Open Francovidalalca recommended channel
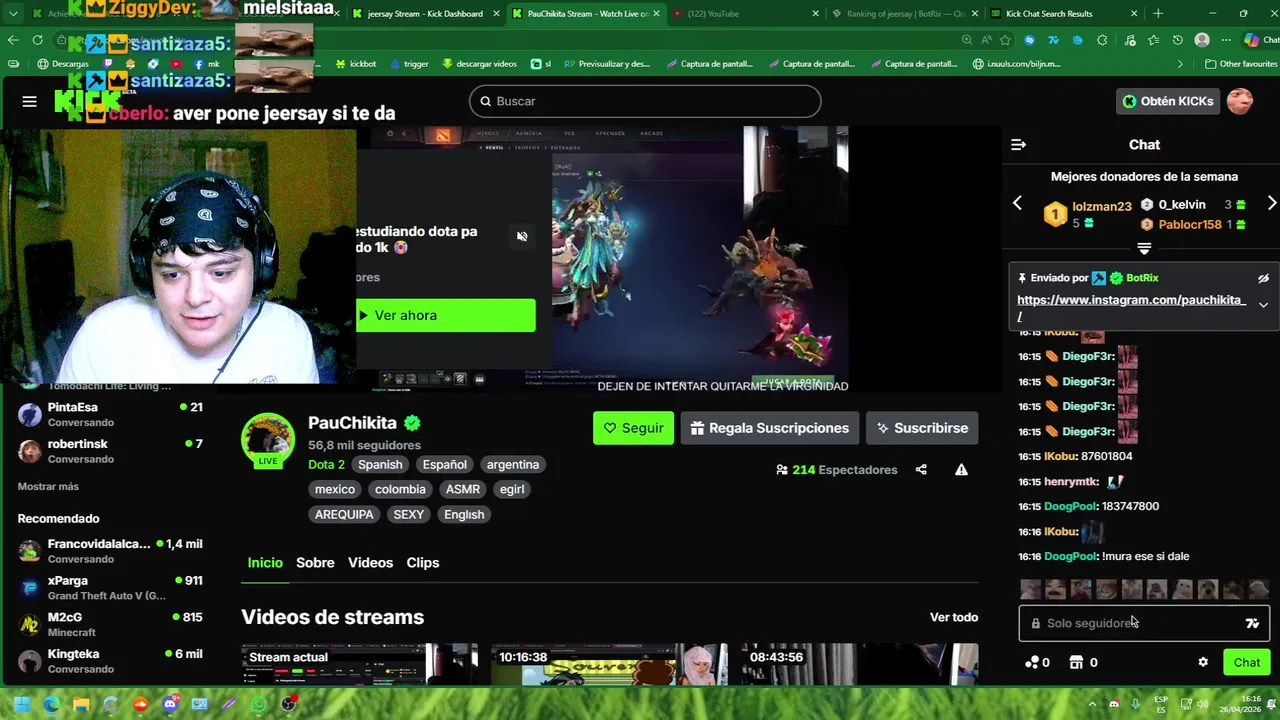1280x720 pixels. click(x=110, y=551)
